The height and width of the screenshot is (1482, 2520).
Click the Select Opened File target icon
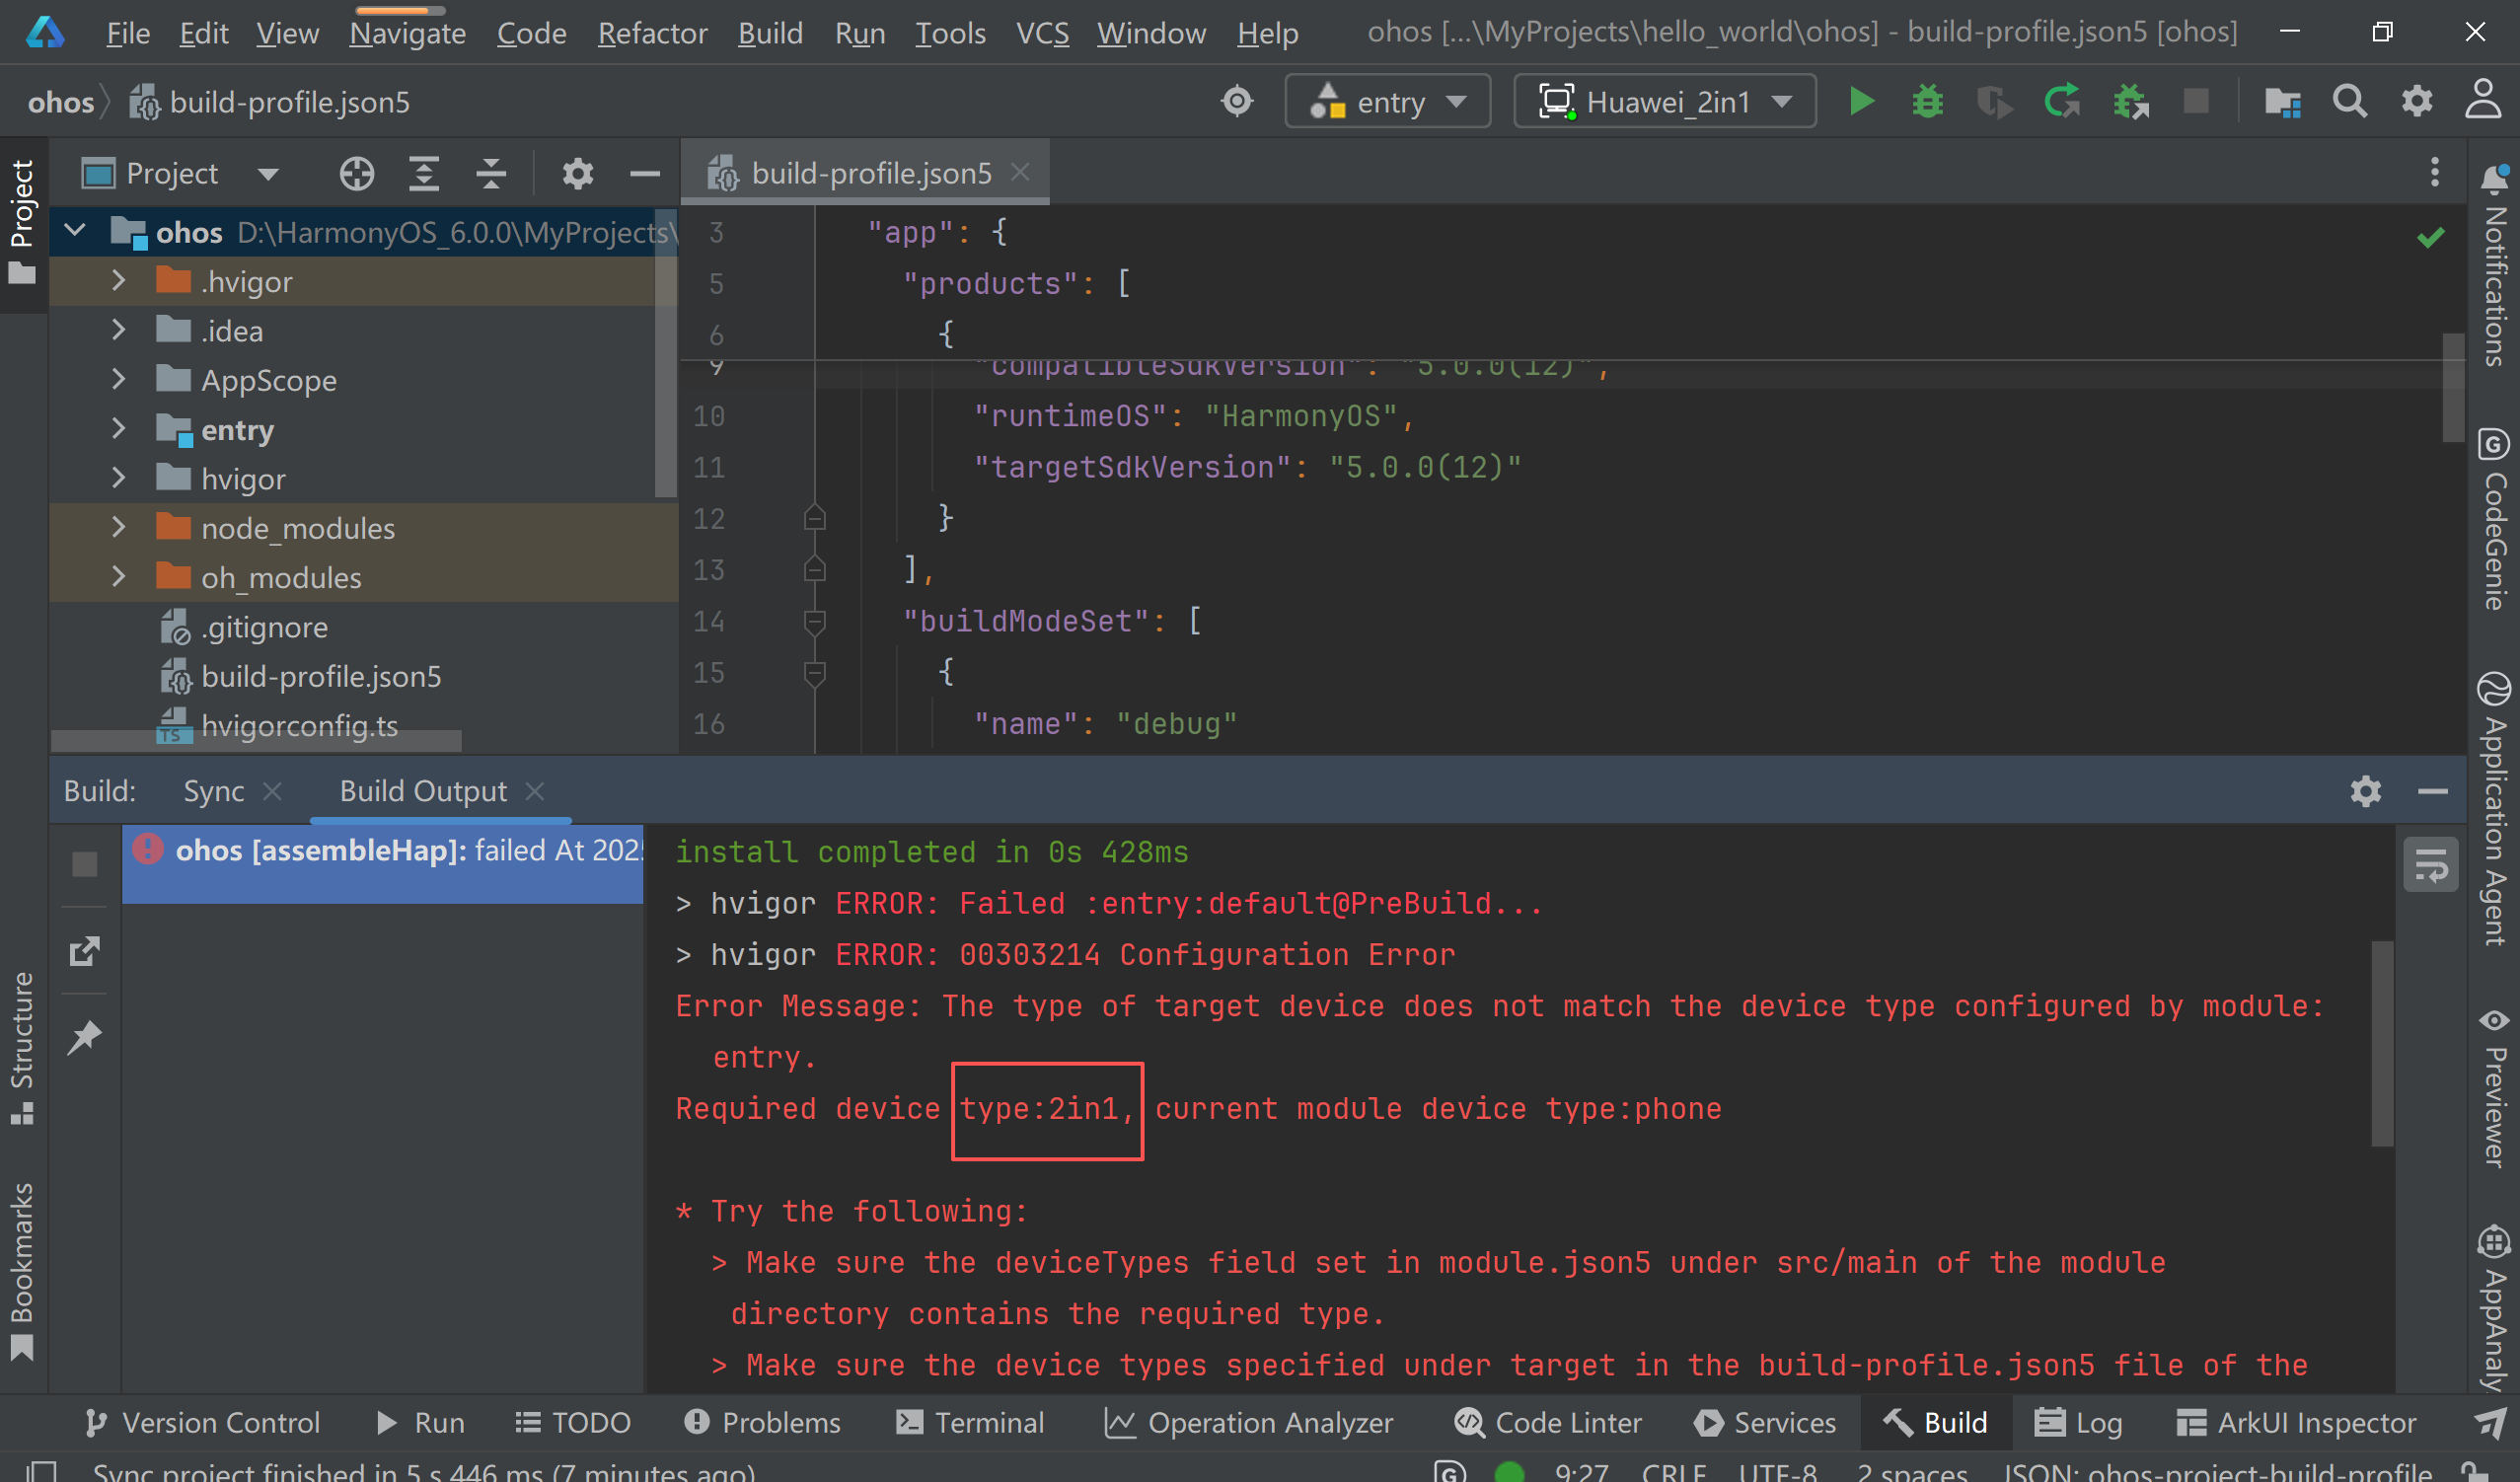point(356,173)
